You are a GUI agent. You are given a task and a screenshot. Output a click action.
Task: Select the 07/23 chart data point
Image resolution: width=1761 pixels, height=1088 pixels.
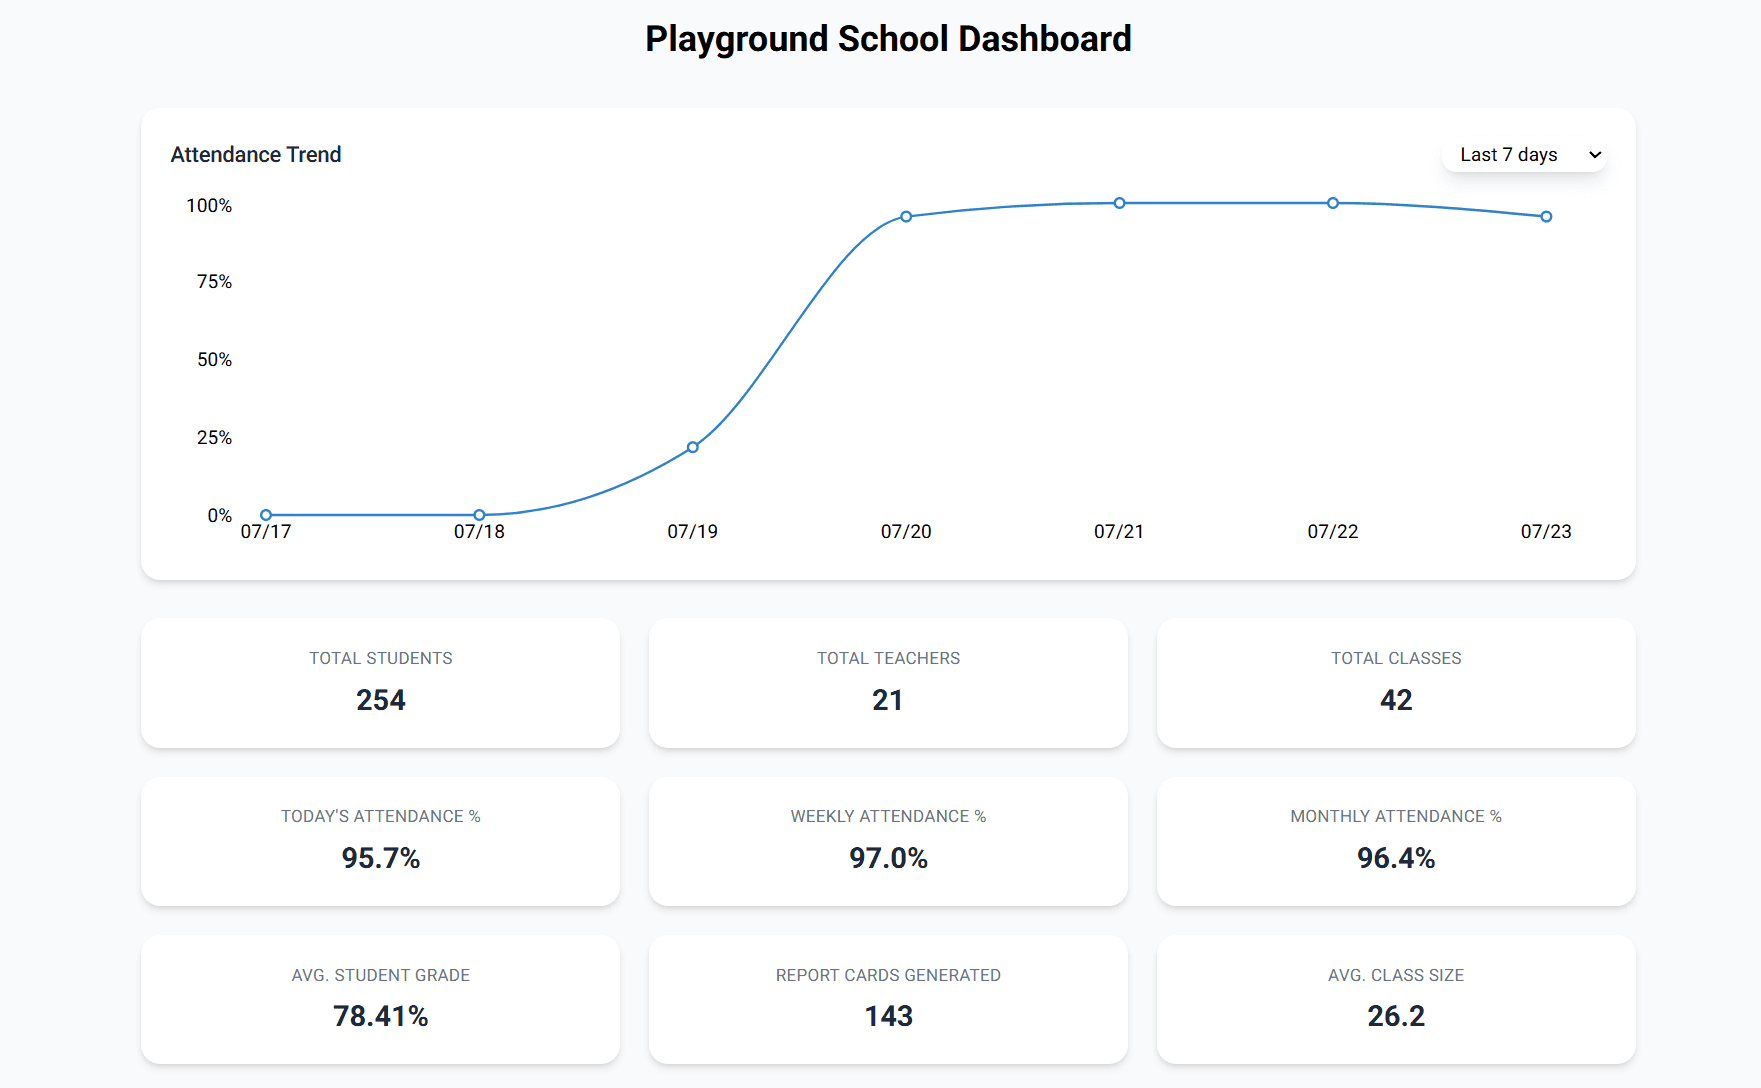(x=1546, y=217)
